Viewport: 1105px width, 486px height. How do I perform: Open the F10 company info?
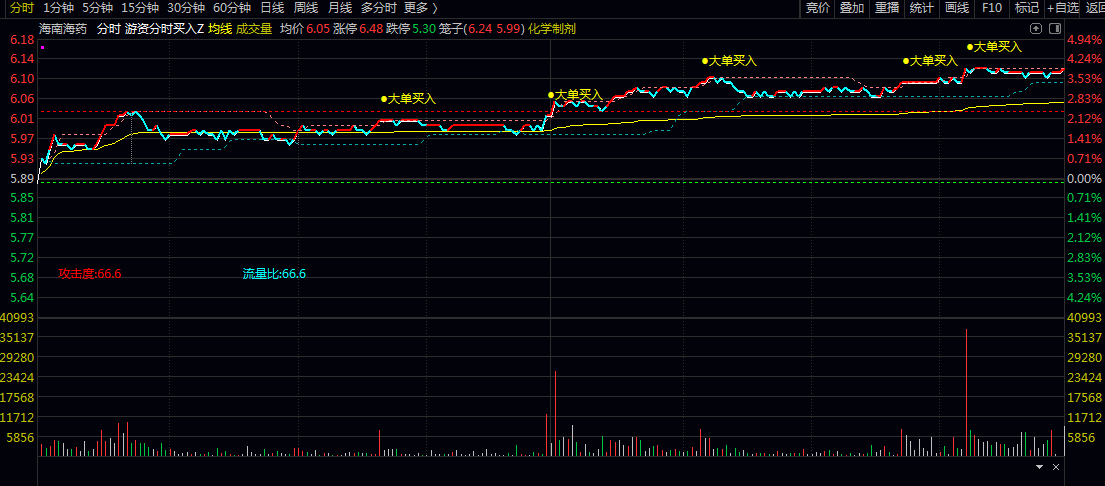991,8
